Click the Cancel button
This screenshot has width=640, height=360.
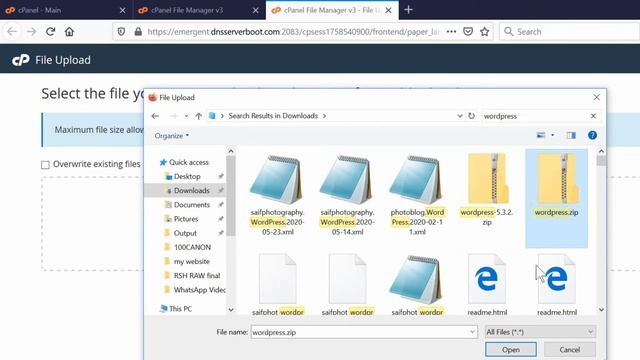[569, 350]
